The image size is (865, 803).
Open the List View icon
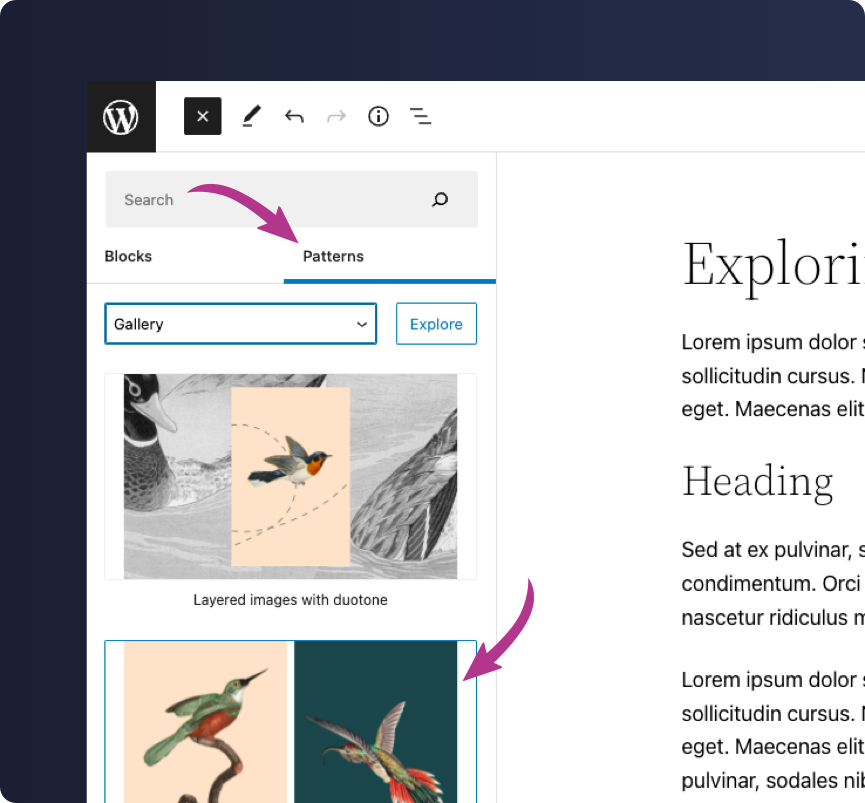(420, 116)
